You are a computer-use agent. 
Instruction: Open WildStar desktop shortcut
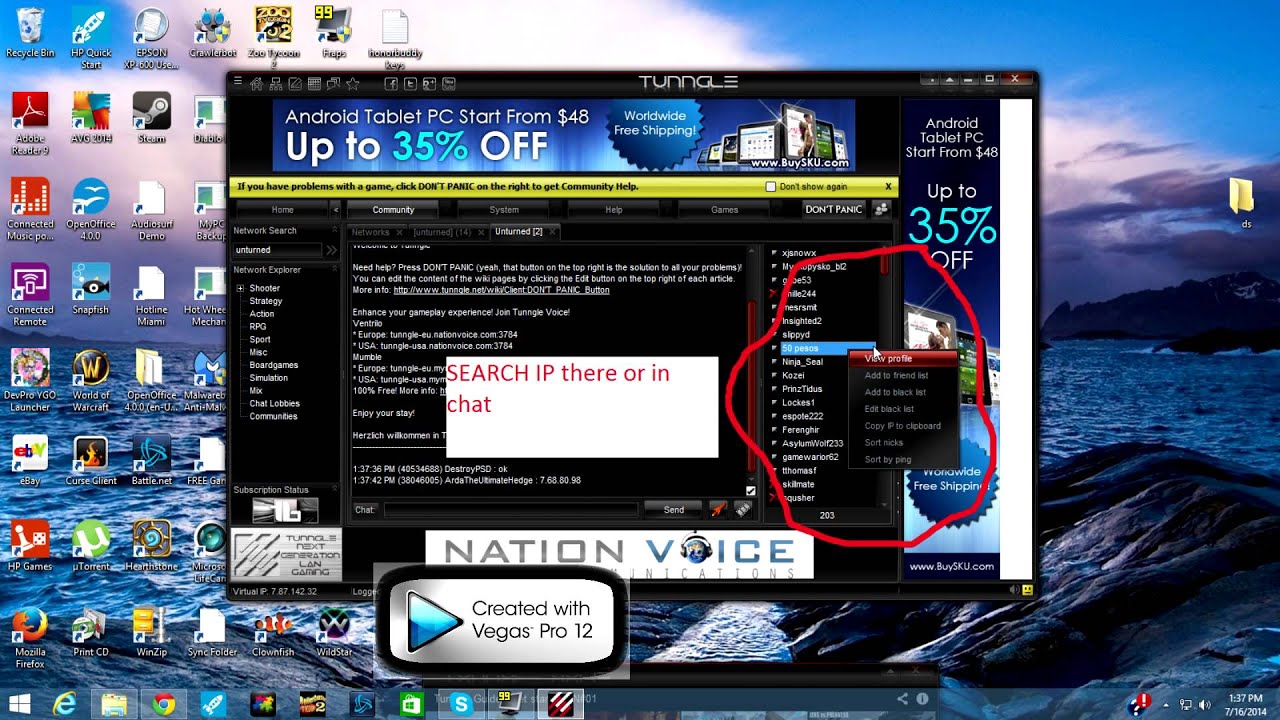point(334,631)
